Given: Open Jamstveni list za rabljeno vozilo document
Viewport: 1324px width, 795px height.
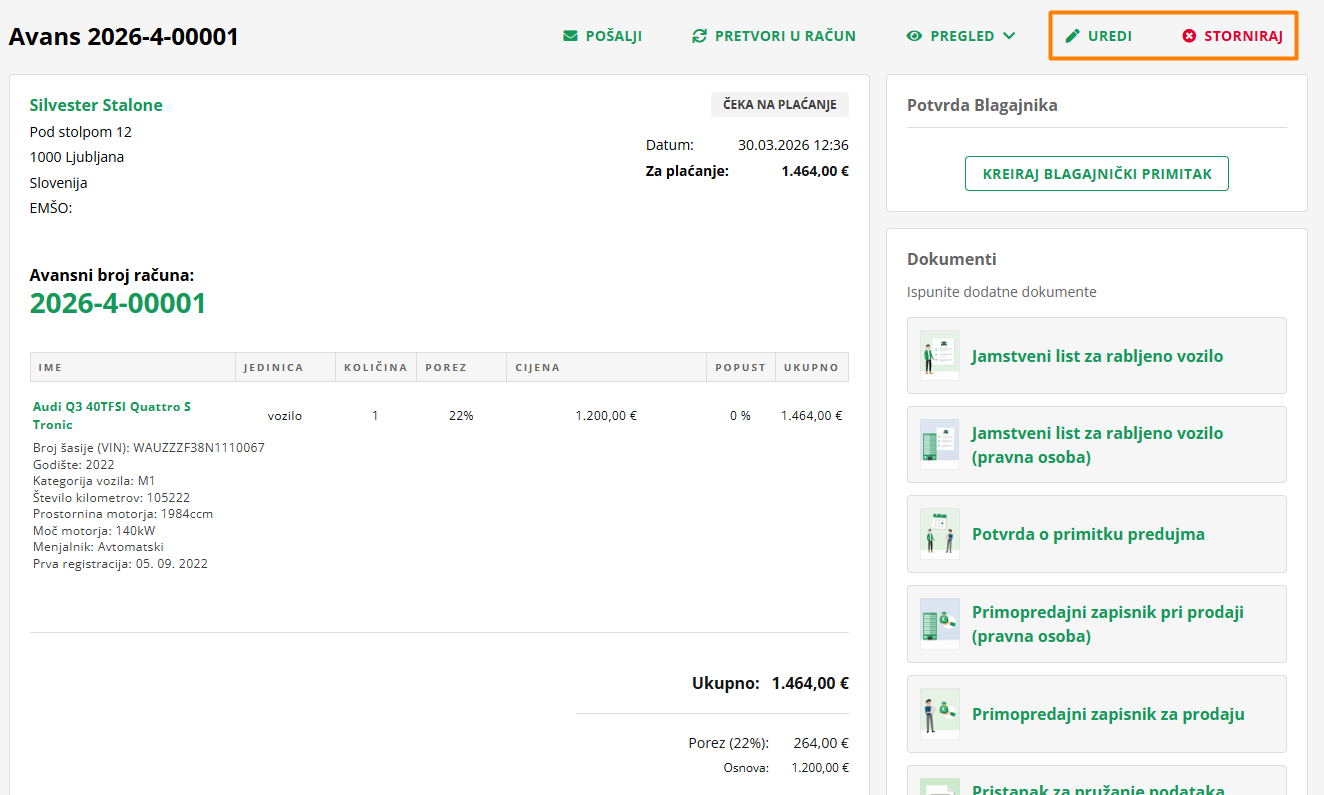Looking at the screenshot, I should pyautogui.click(x=1097, y=355).
